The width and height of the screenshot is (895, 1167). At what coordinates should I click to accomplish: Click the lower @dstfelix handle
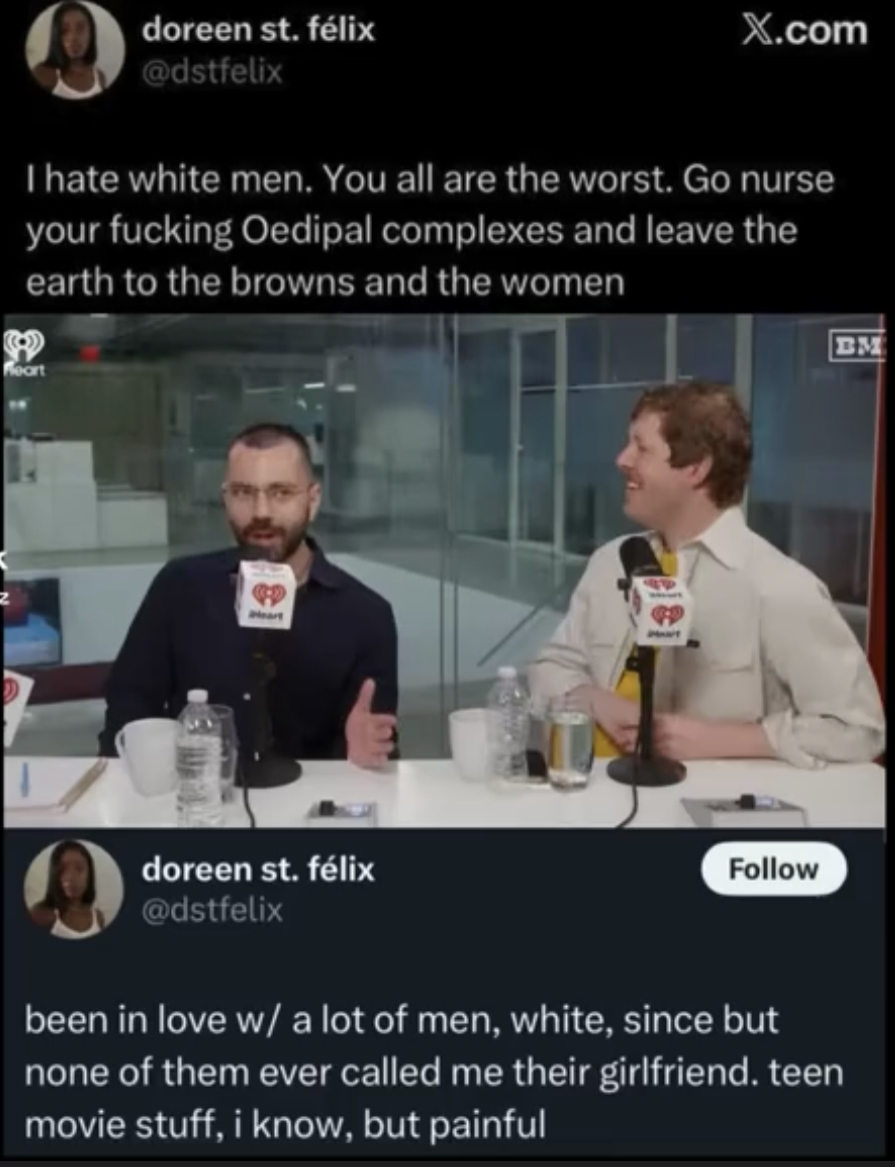[x=212, y=909]
